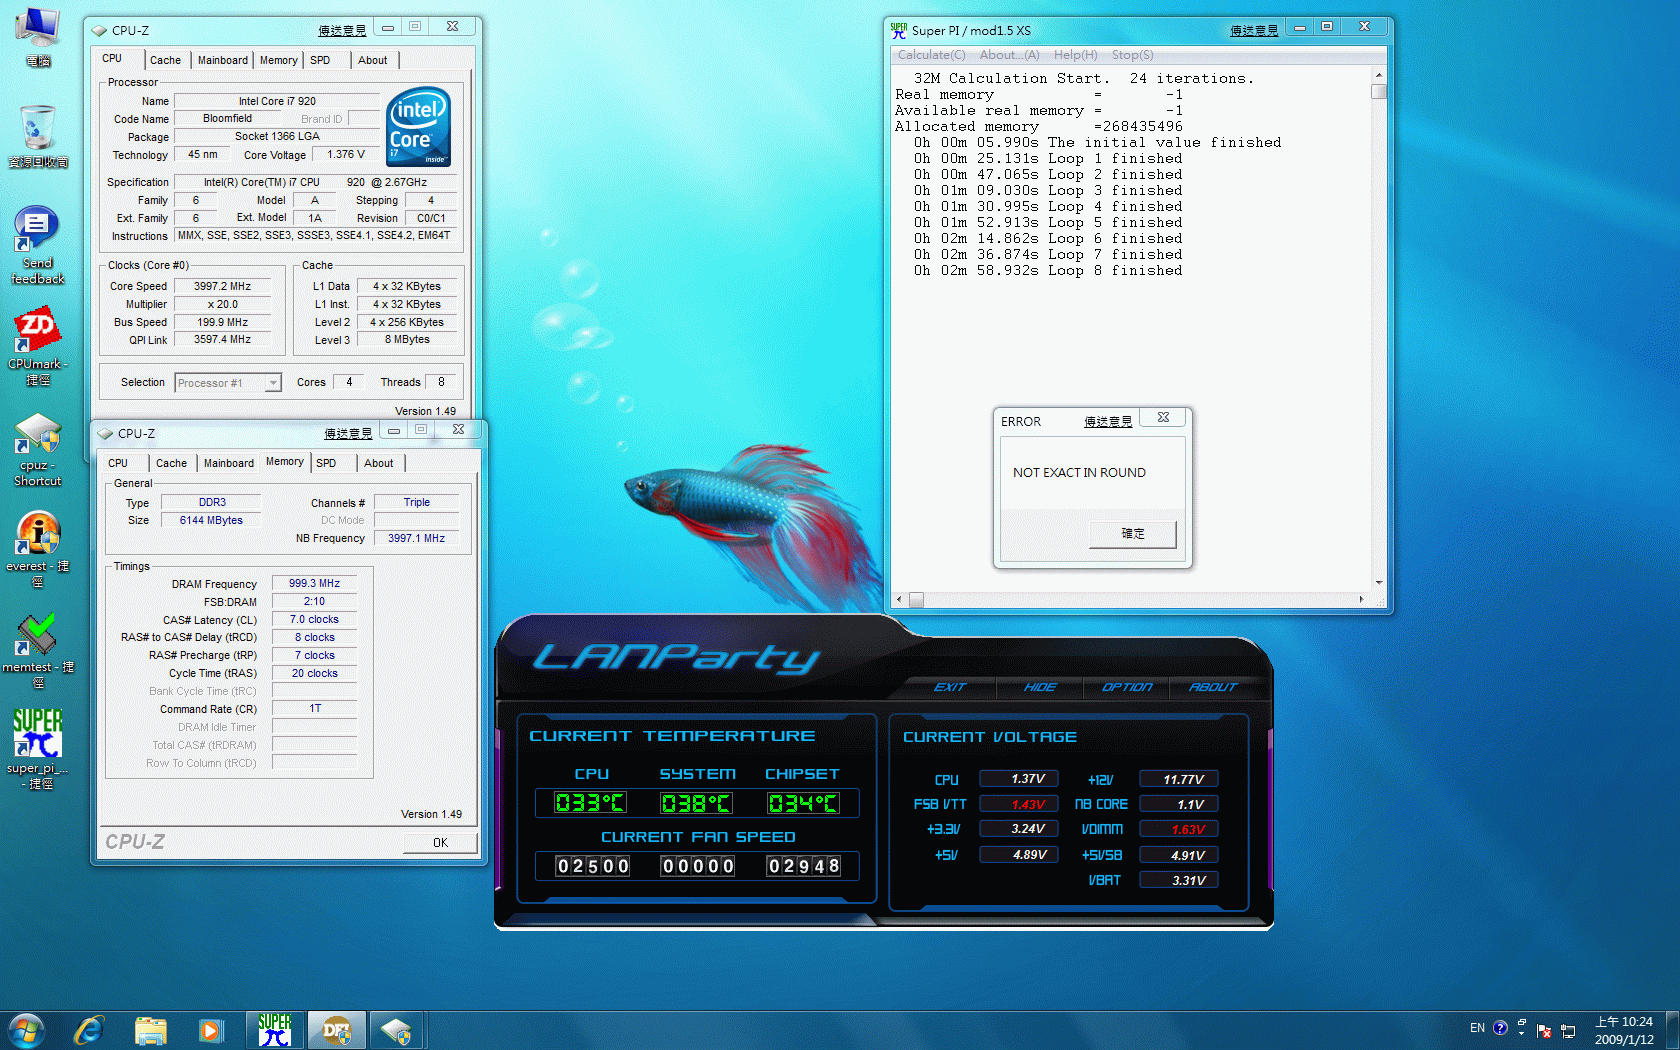Click the help question mark tray icon
Viewport: 1680px width, 1050px height.
coord(1500,1028)
